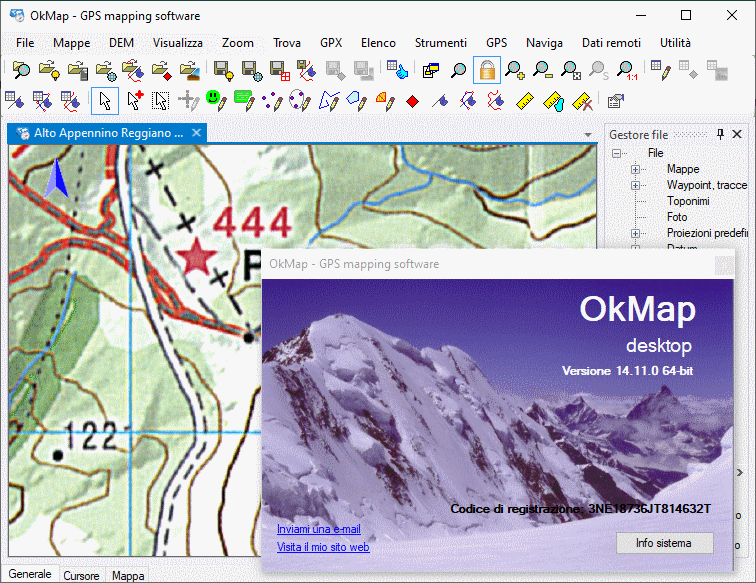Switch to the Cursore tab
The height and width of the screenshot is (583, 756).
pyautogui.click(x=81, y=576)
